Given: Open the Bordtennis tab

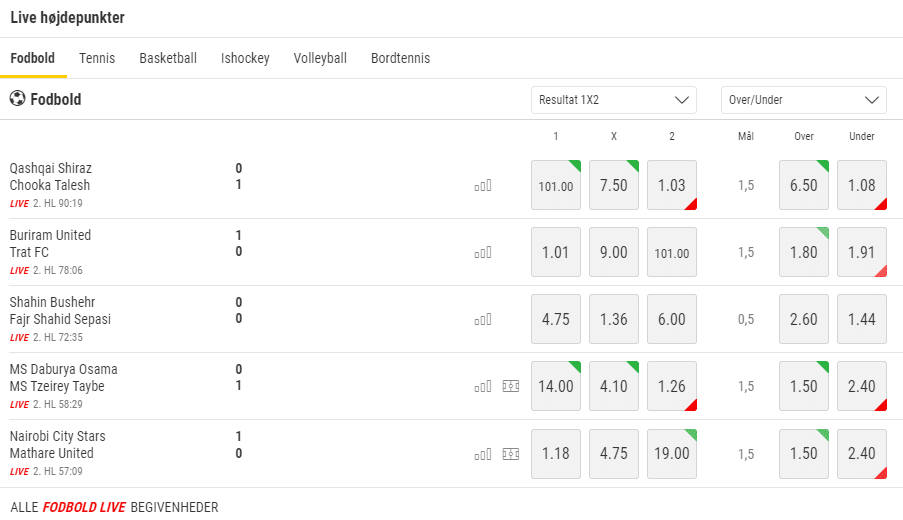Looking at the screenshot, I should 400,58.
